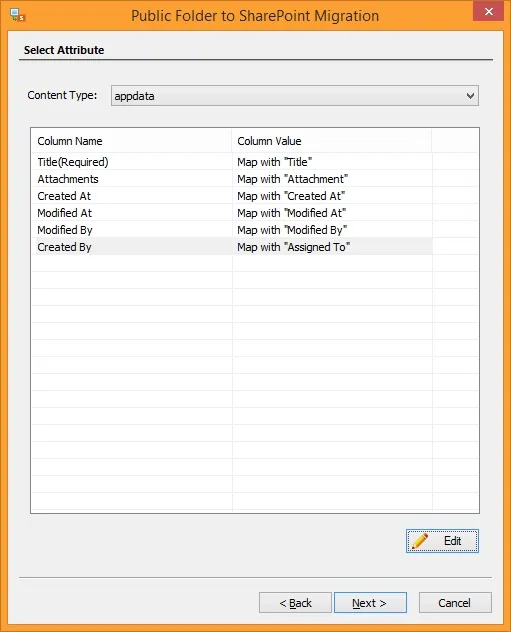Click the Content Type label
The image size is (511, 632).
[62, 96]
